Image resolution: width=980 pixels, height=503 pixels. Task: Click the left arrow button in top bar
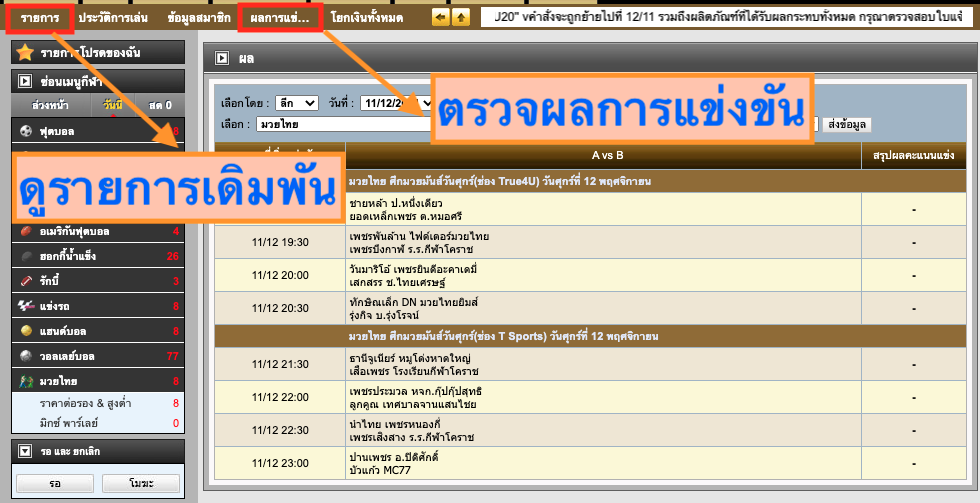coord(440,17)
